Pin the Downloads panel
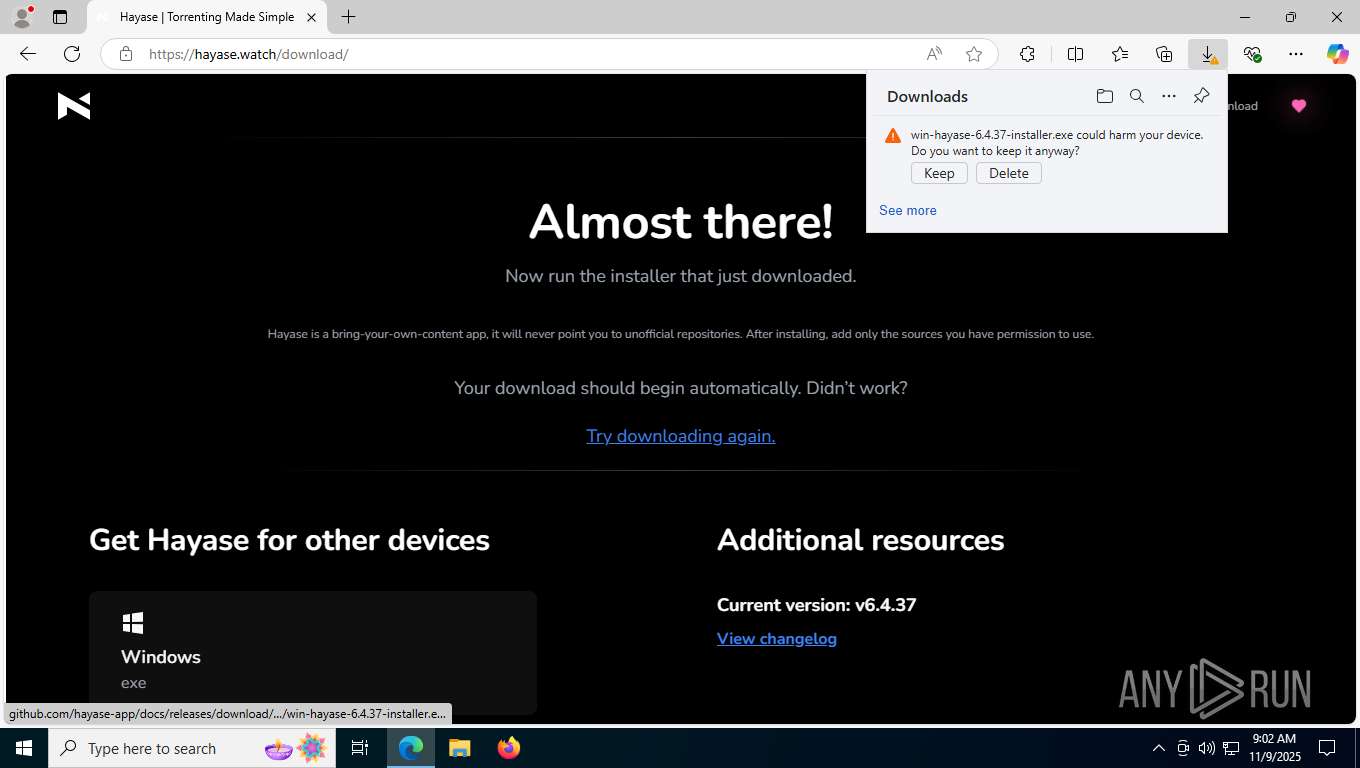The height and width of the screenshot is (768, 1360). pyautogui.click(x=1201, y=96)
